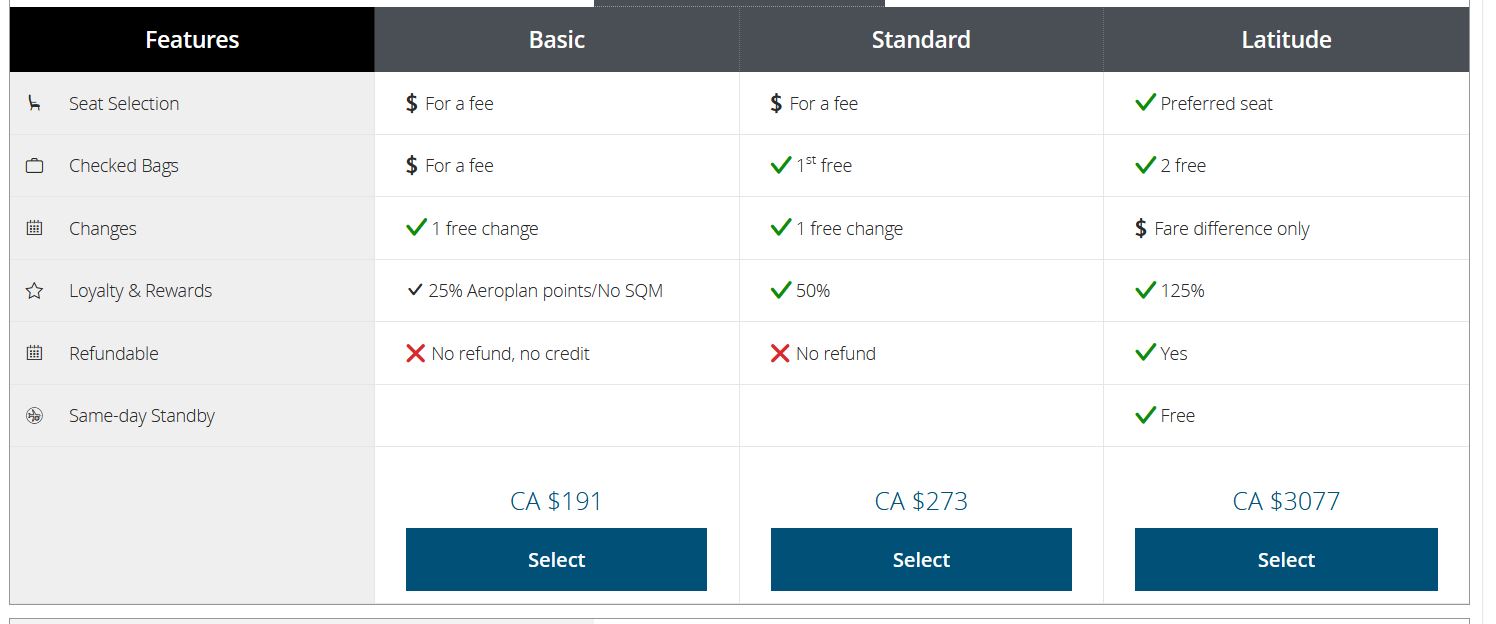
Task: Click the Features header cell
Action: (x=192, y=40)
